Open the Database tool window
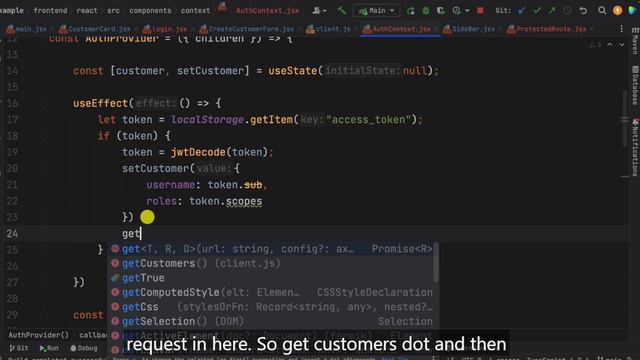 635,85
